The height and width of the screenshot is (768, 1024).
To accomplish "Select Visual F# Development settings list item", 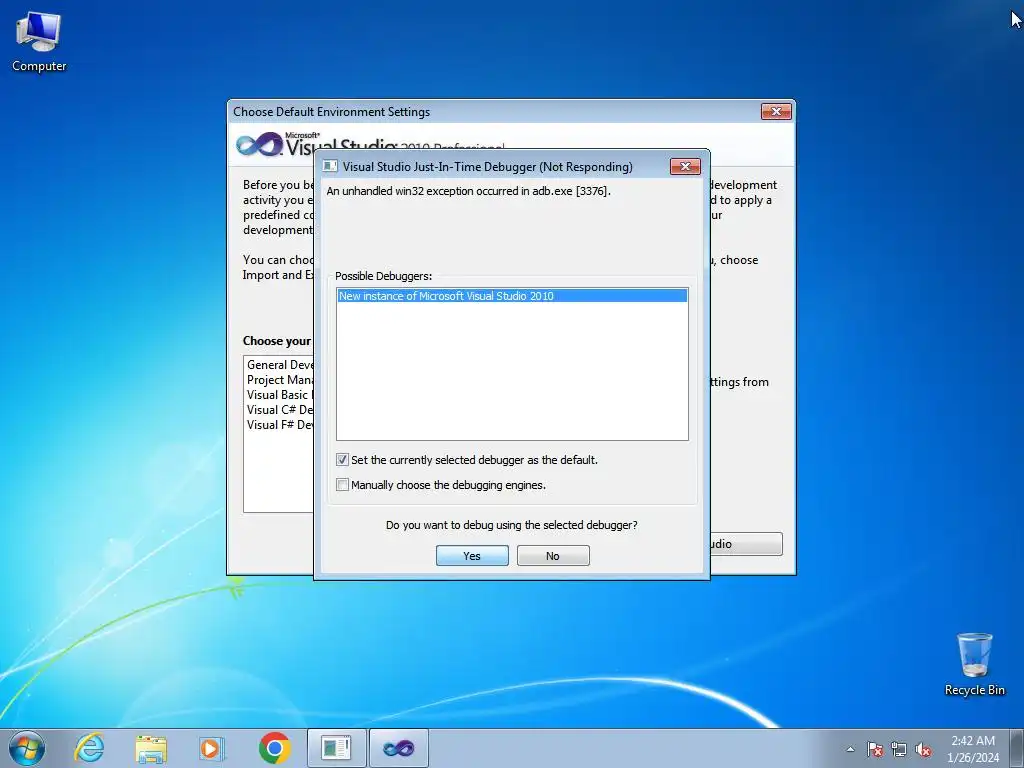I will pos(280,425).
